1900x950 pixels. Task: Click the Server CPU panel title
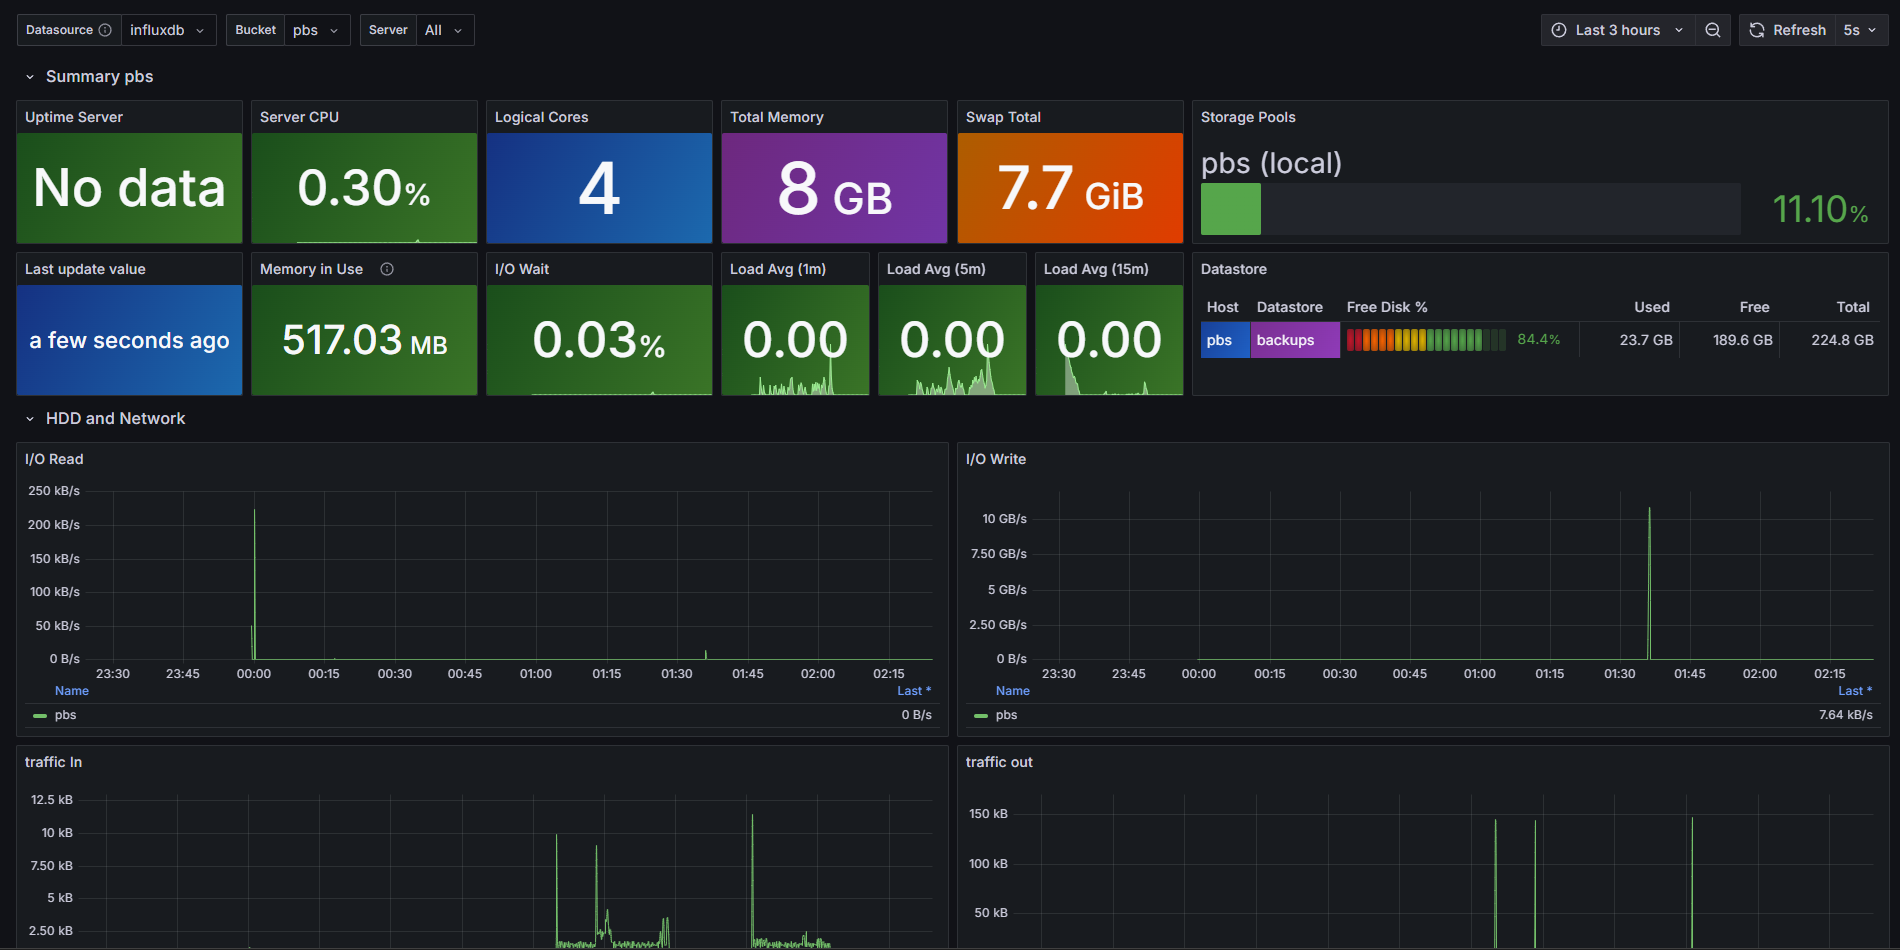pos(299,117)
